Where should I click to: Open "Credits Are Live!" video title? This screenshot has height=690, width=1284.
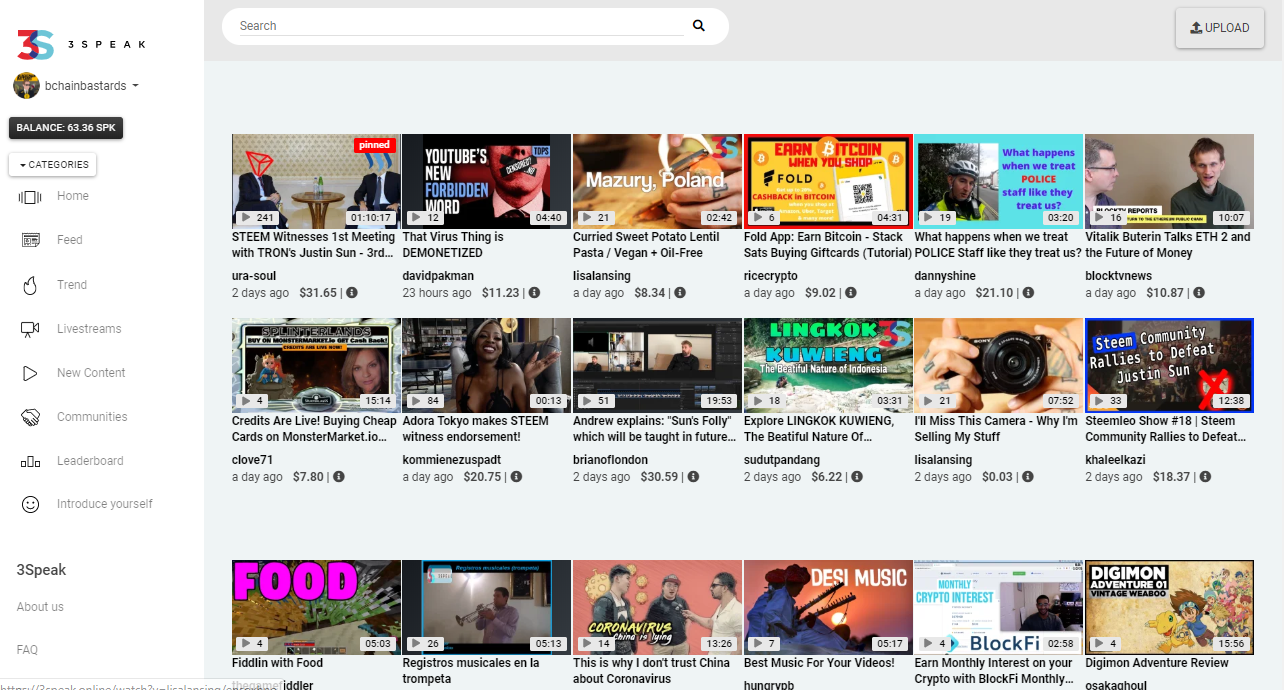(x=314, y=429)
